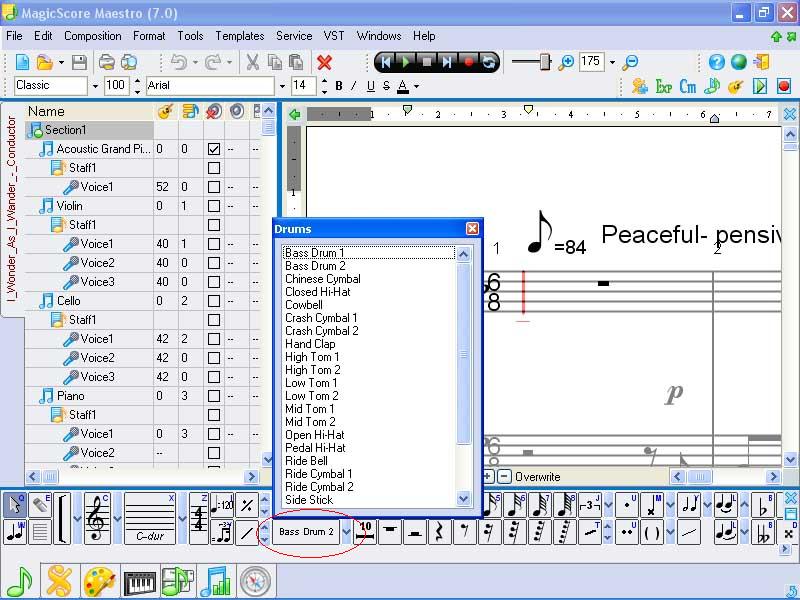This screenshot has height=600, width=800.
Task: Save the composition with the floppy disk icon
Action: coord(79,62)
